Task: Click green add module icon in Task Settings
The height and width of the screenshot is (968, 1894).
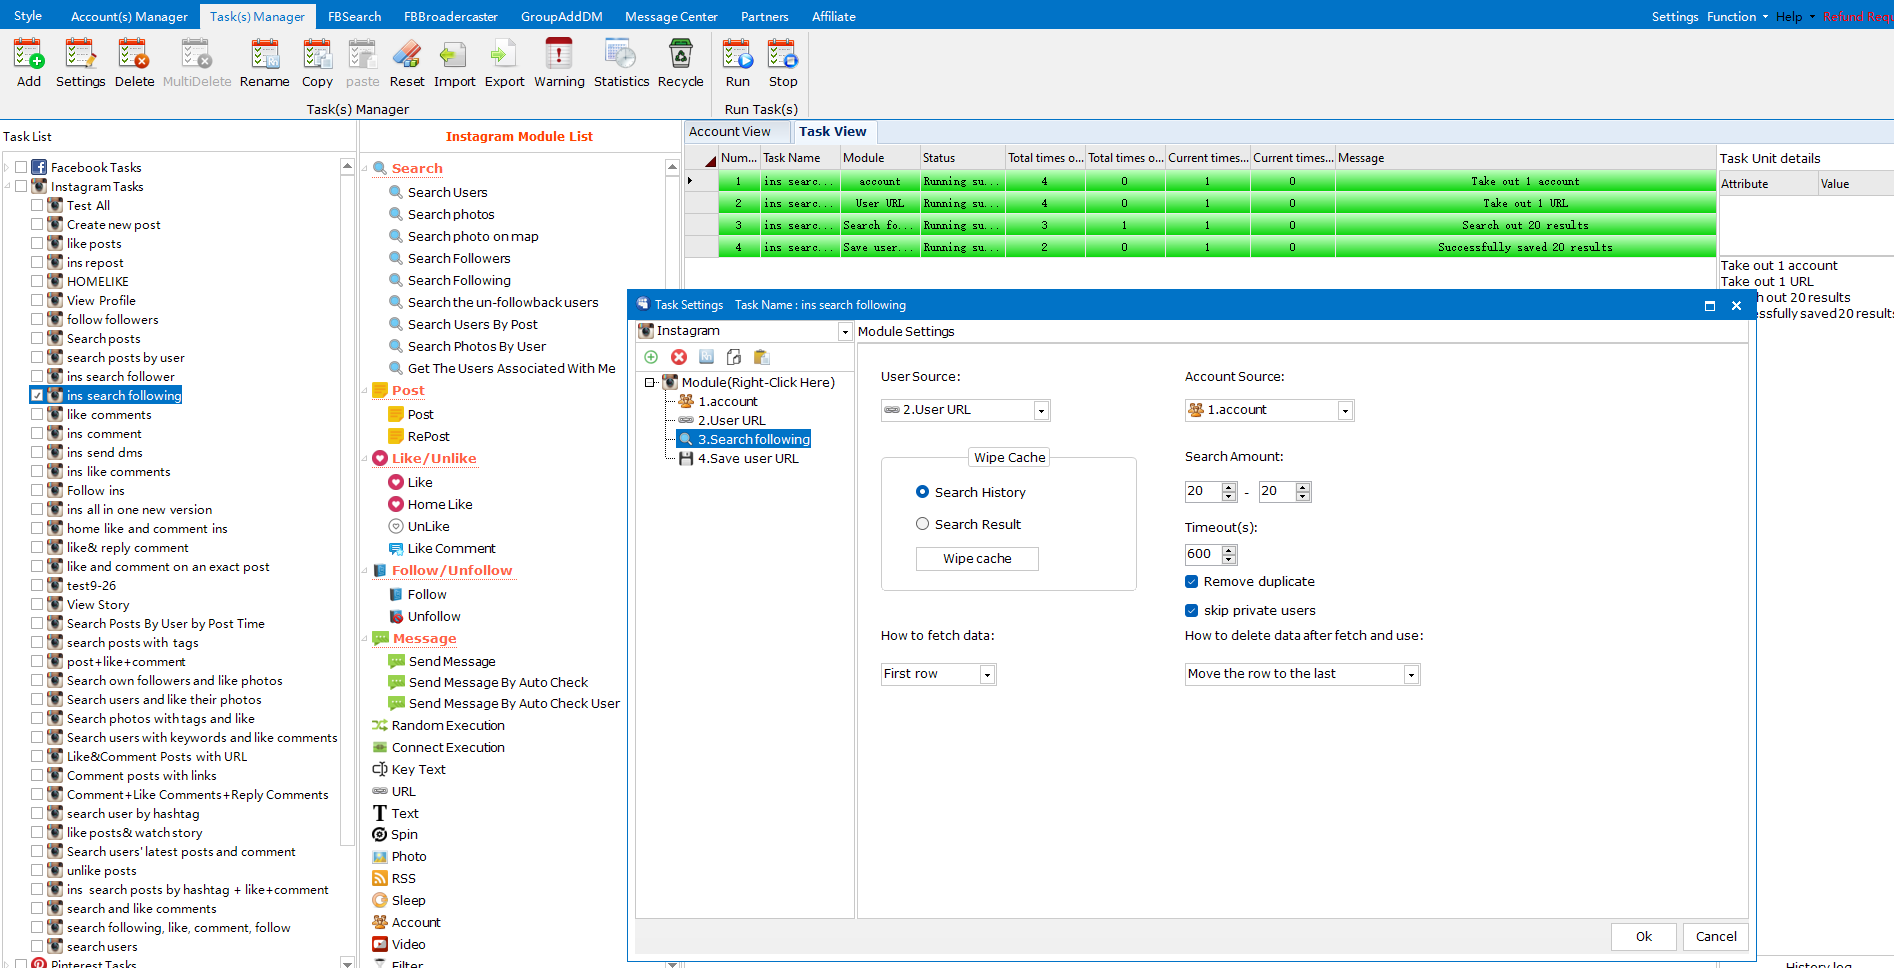Action: click(x=651, y=357)
